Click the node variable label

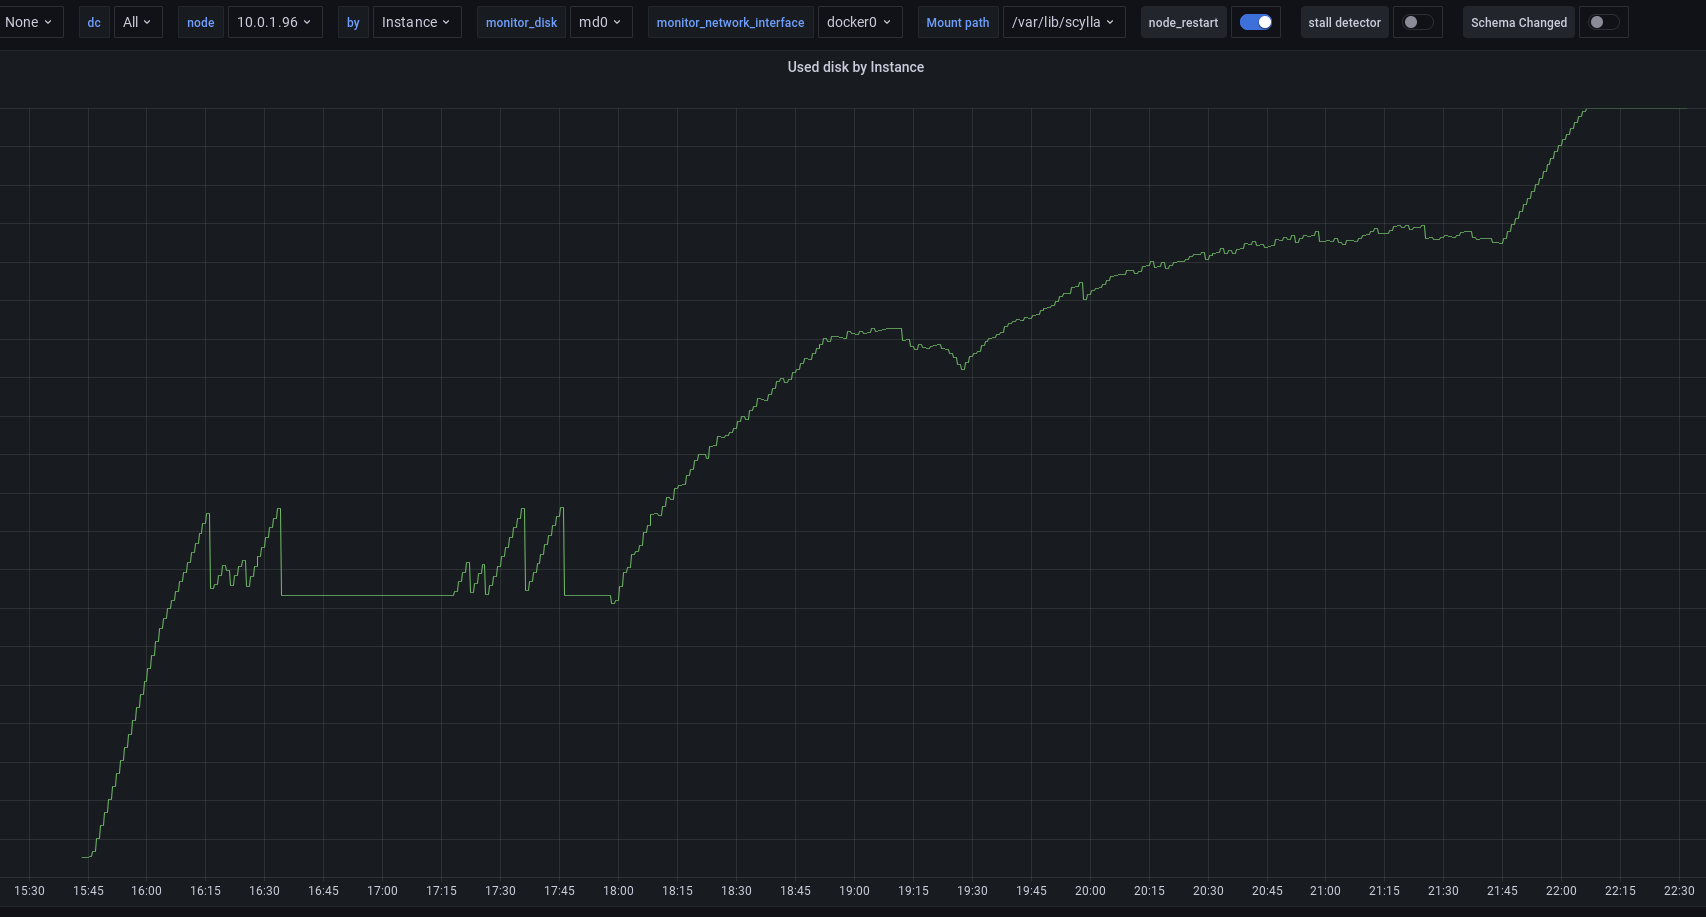(201, 22)
